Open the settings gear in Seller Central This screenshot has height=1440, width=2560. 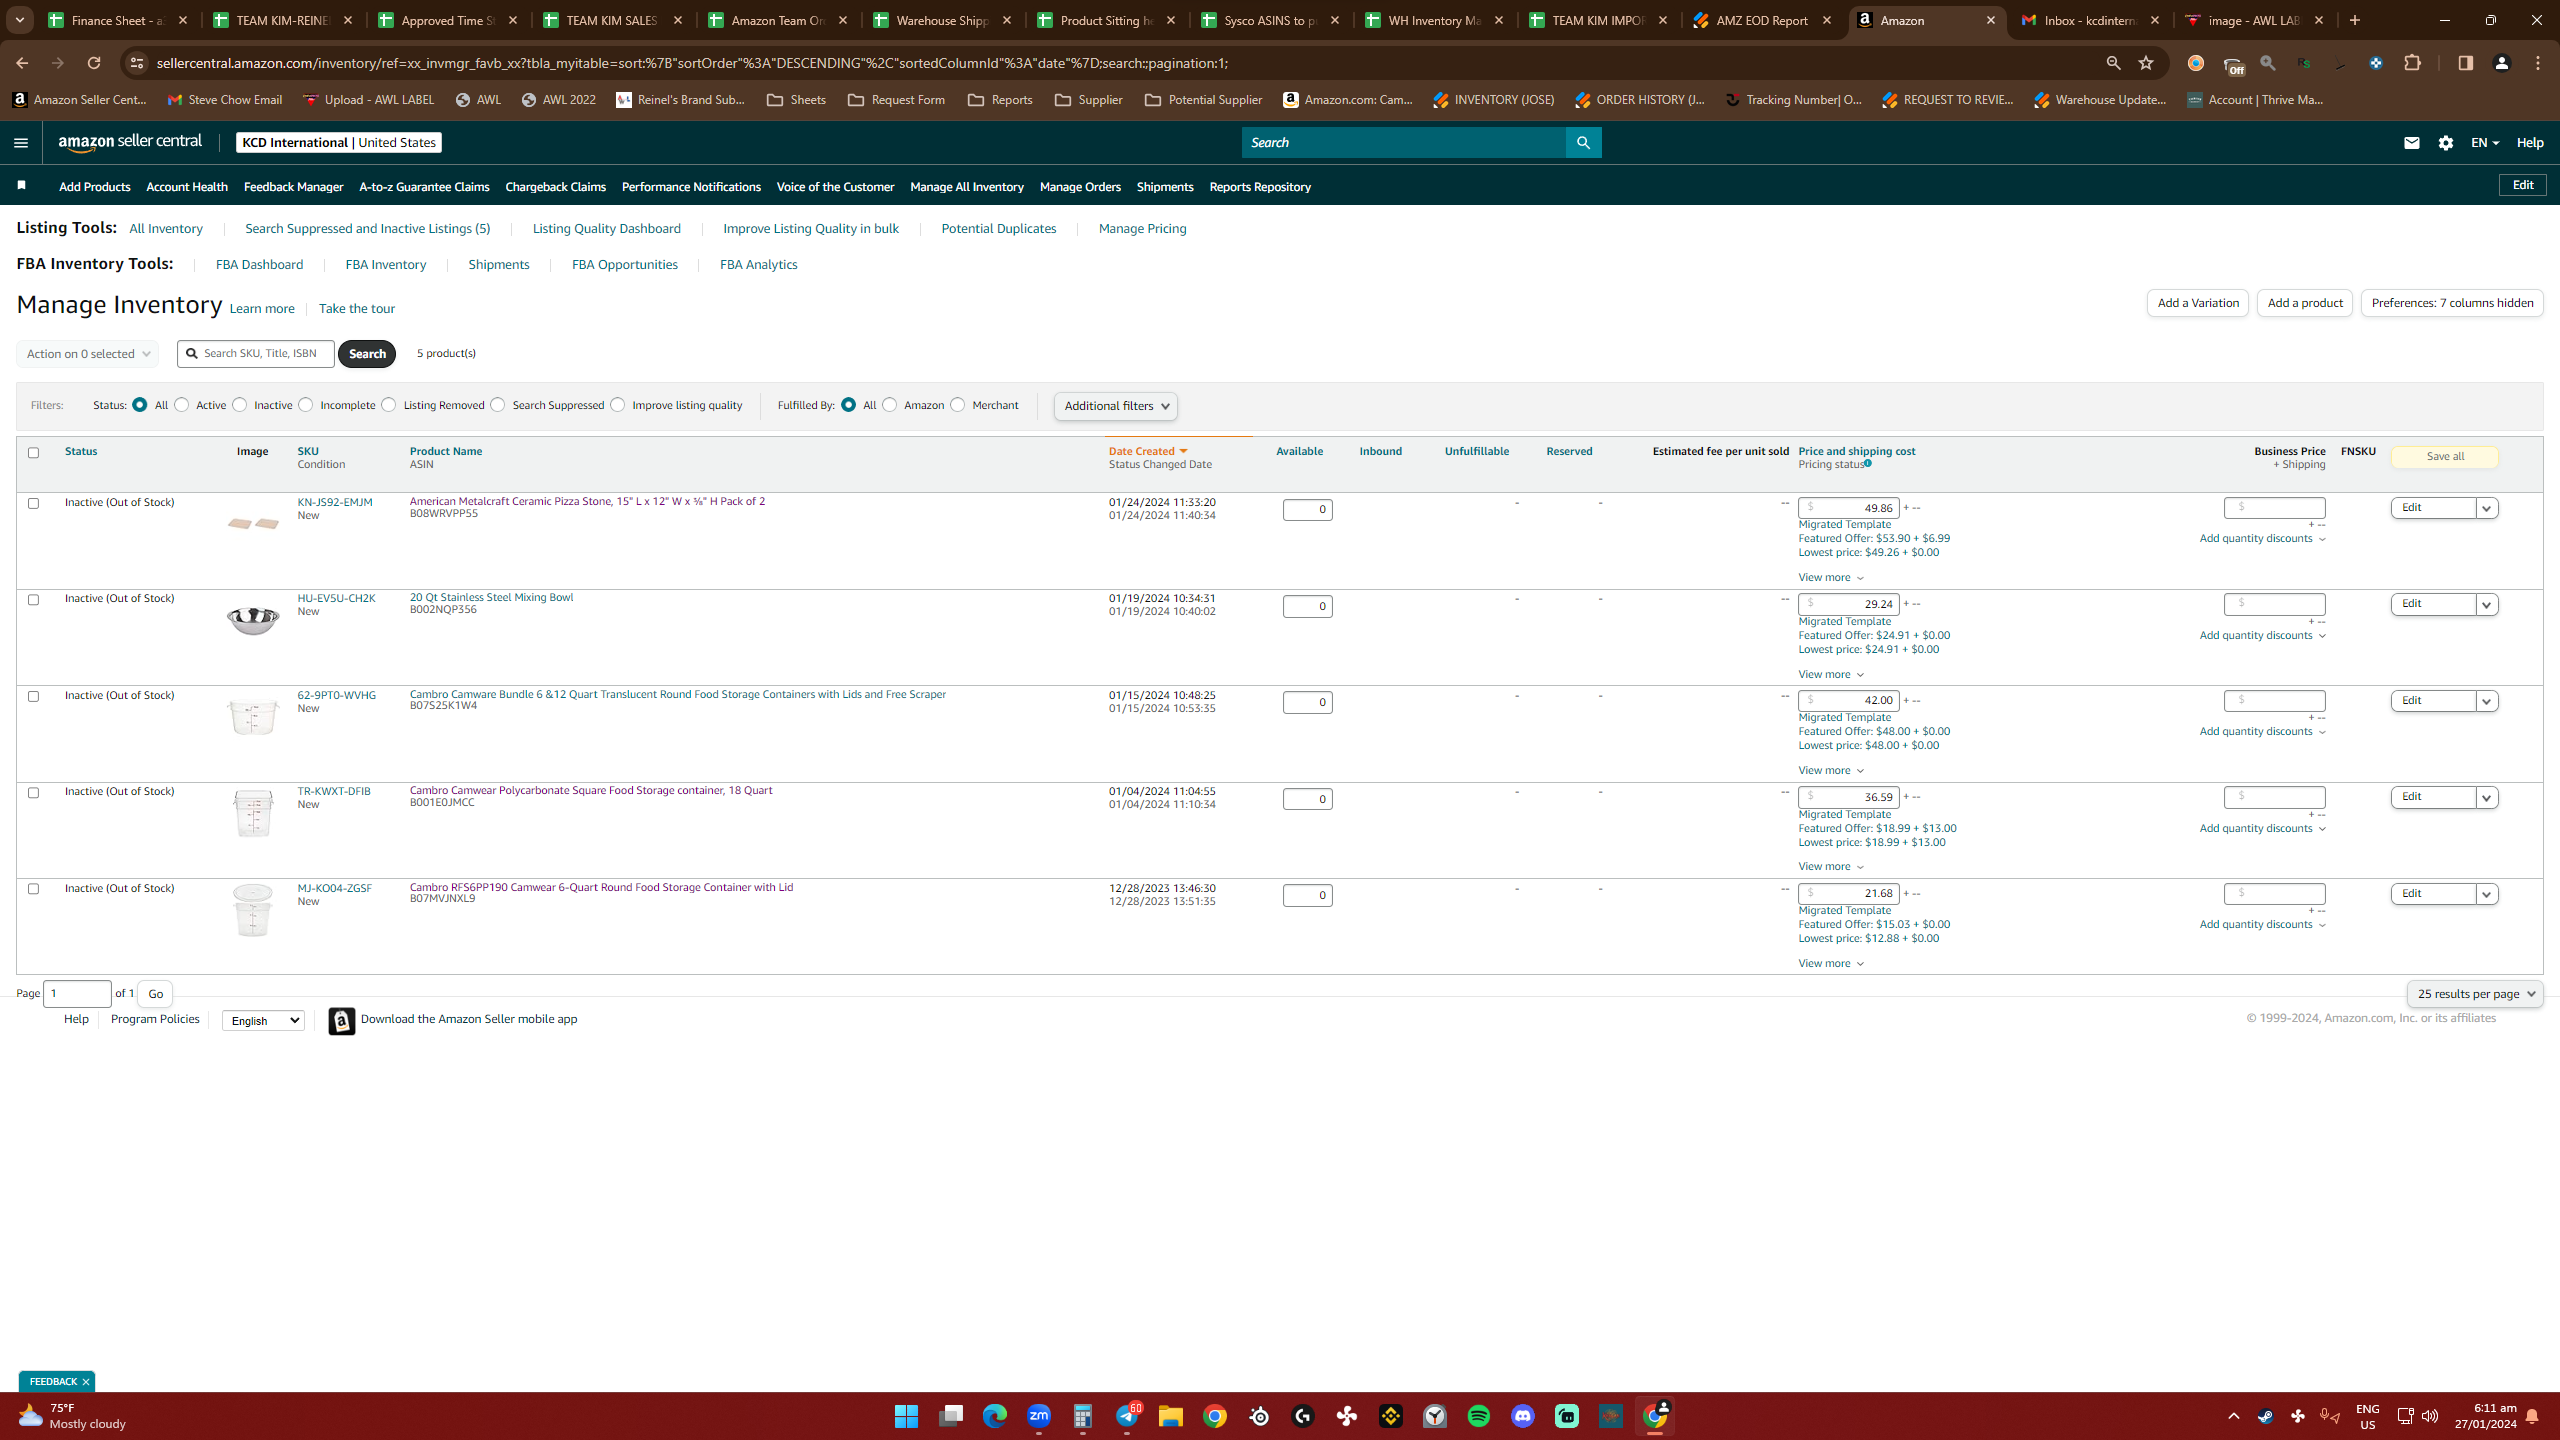(2446, 143)
